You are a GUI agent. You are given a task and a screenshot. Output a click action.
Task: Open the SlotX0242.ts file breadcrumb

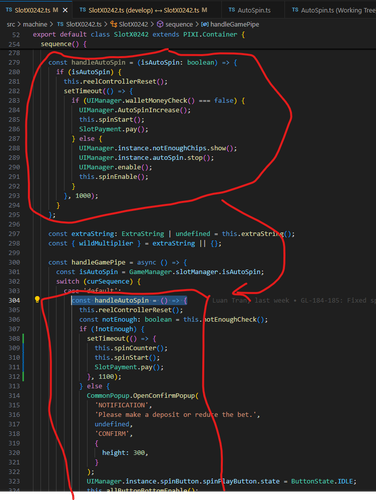click(84, 24)
